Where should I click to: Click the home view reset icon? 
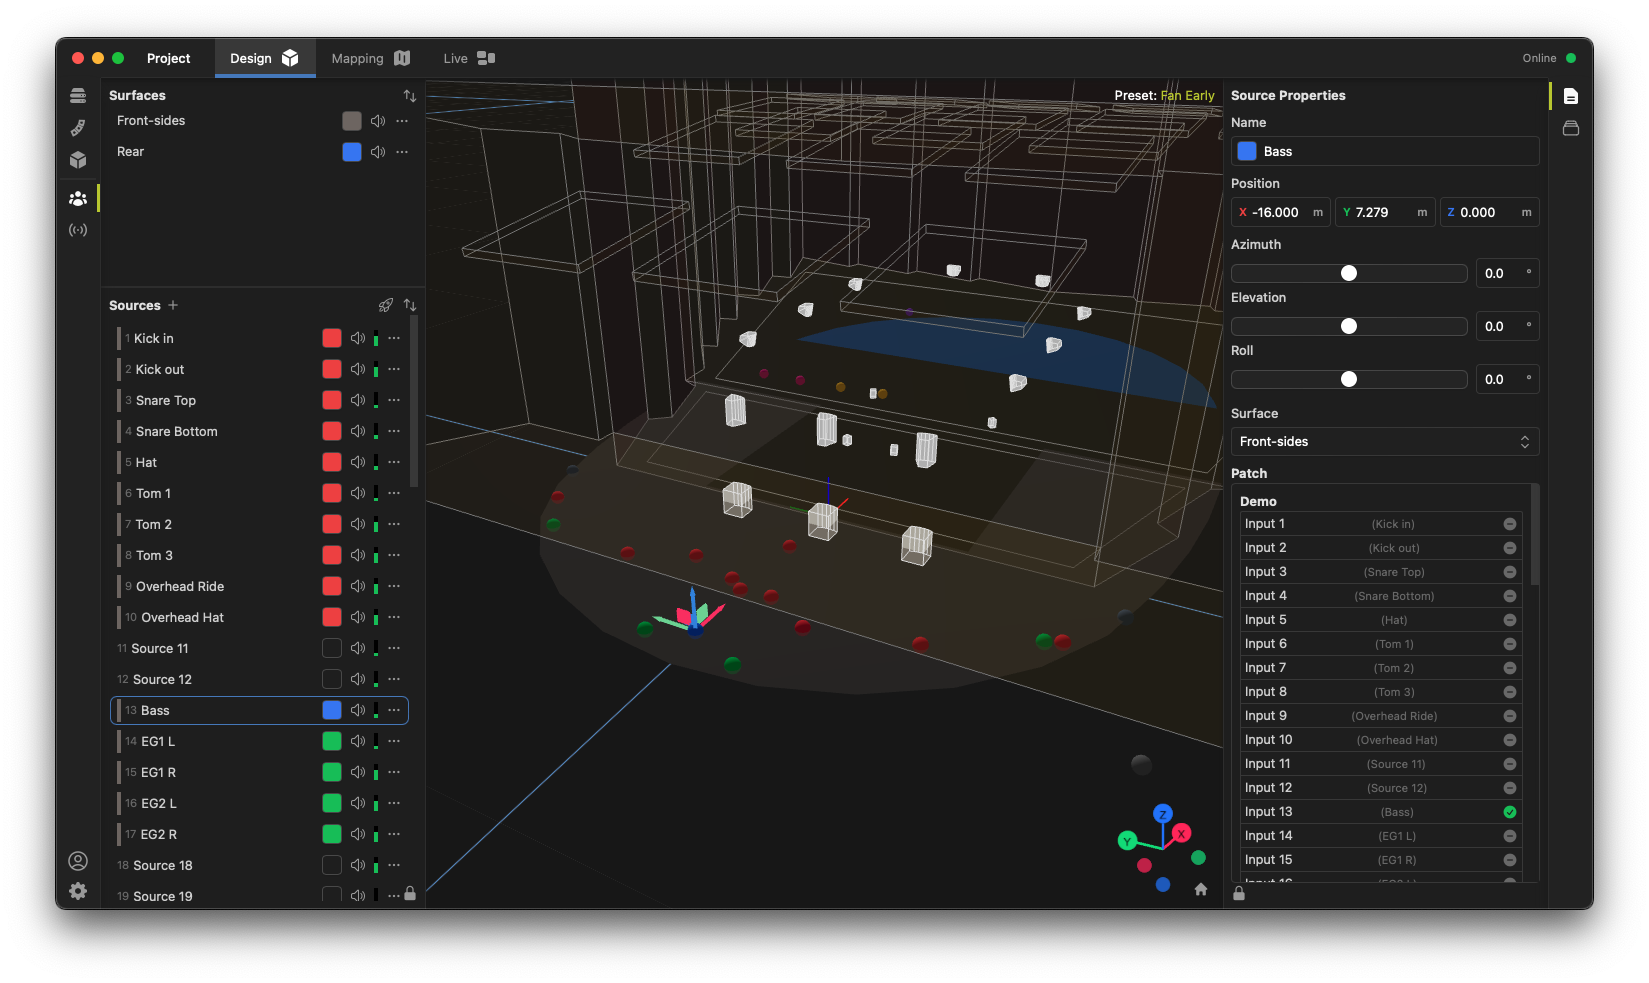click(x=1201, y=889)
